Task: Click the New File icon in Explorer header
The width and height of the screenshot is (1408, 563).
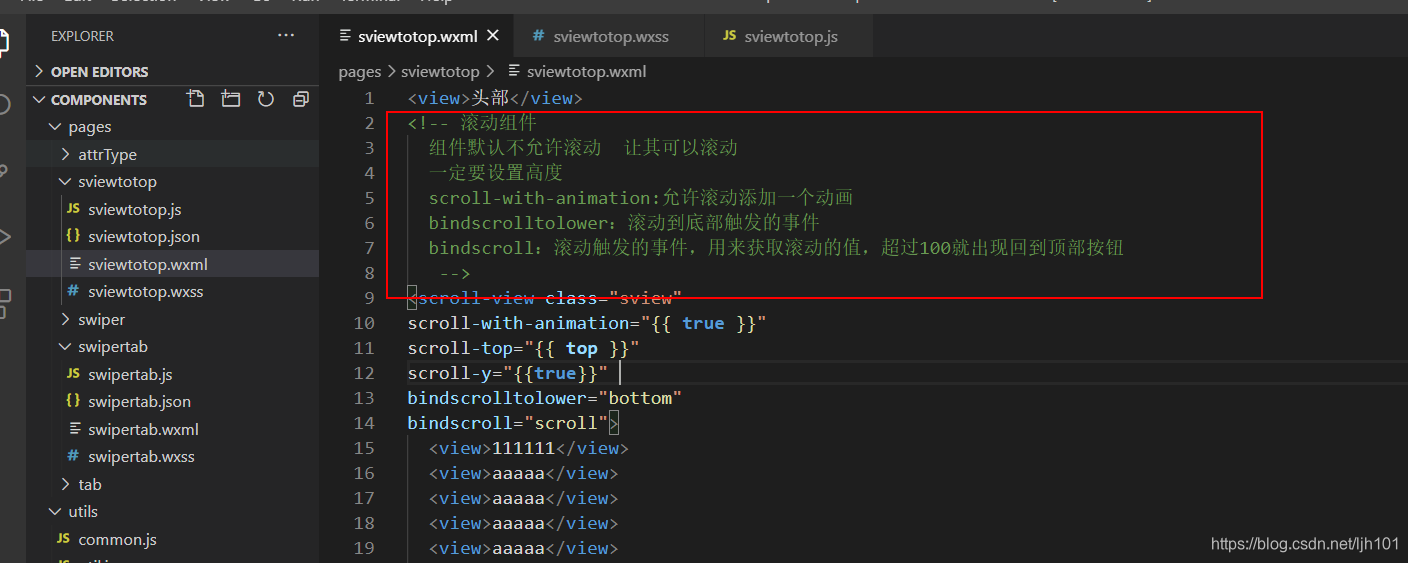Action: click(196, 99)
